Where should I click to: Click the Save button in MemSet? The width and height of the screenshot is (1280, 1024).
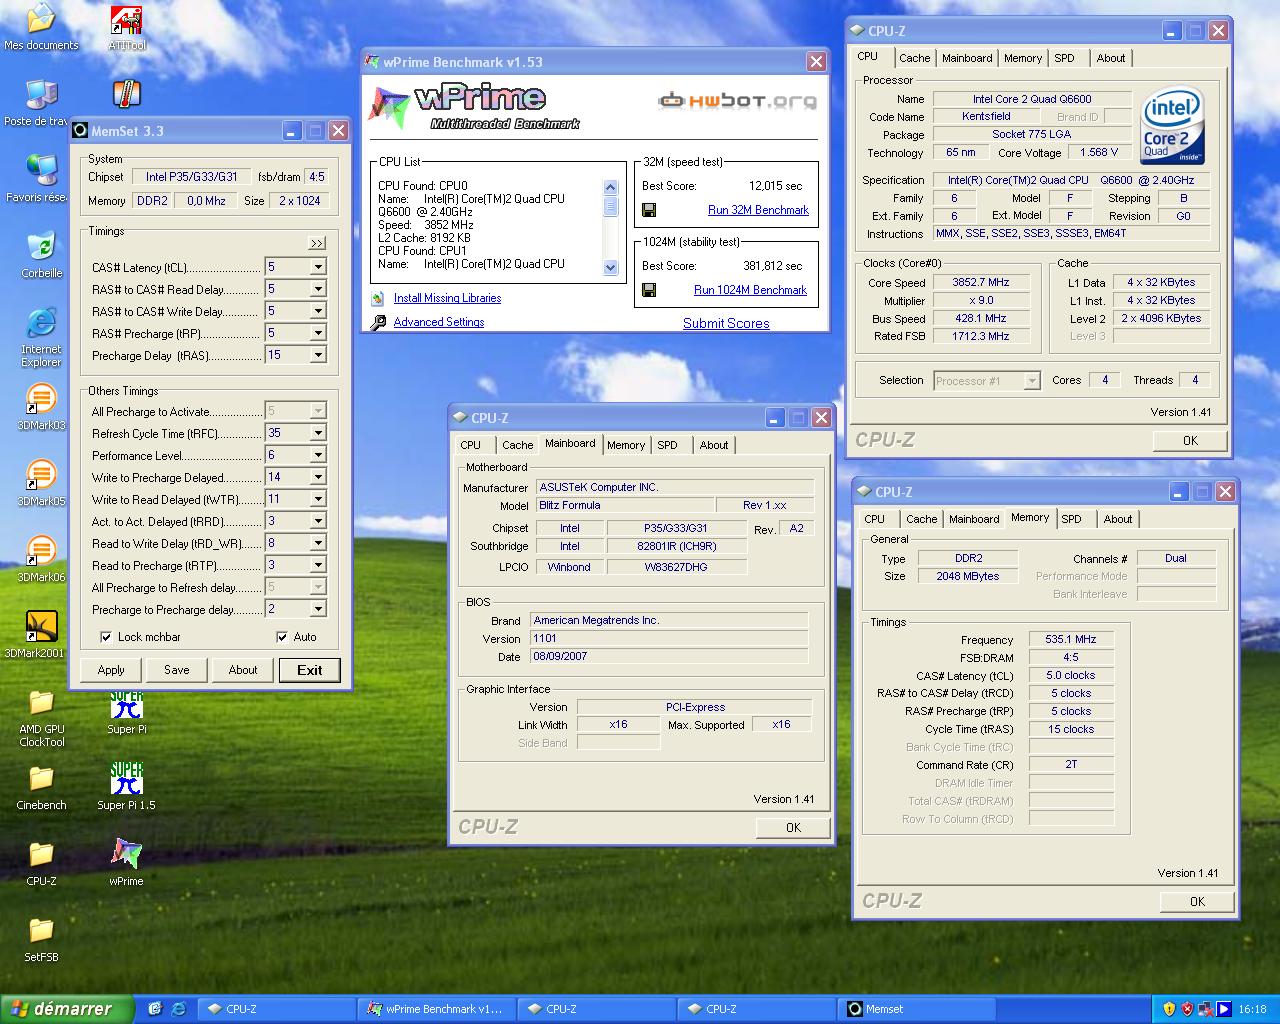[x=177, y=670]
